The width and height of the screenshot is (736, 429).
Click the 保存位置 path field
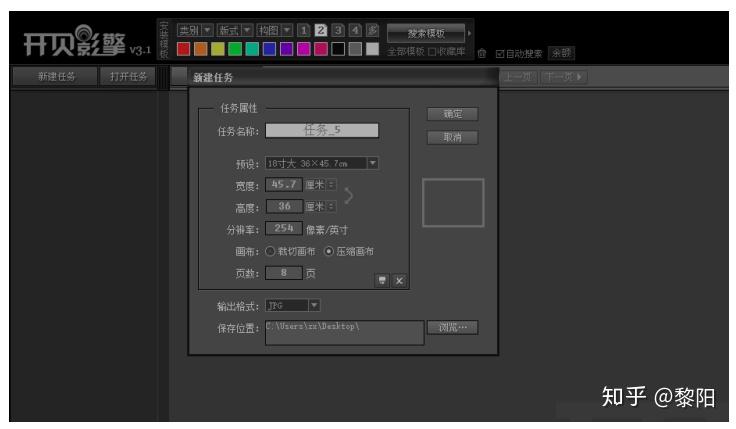pyautogui.click(x=345, y=333)
